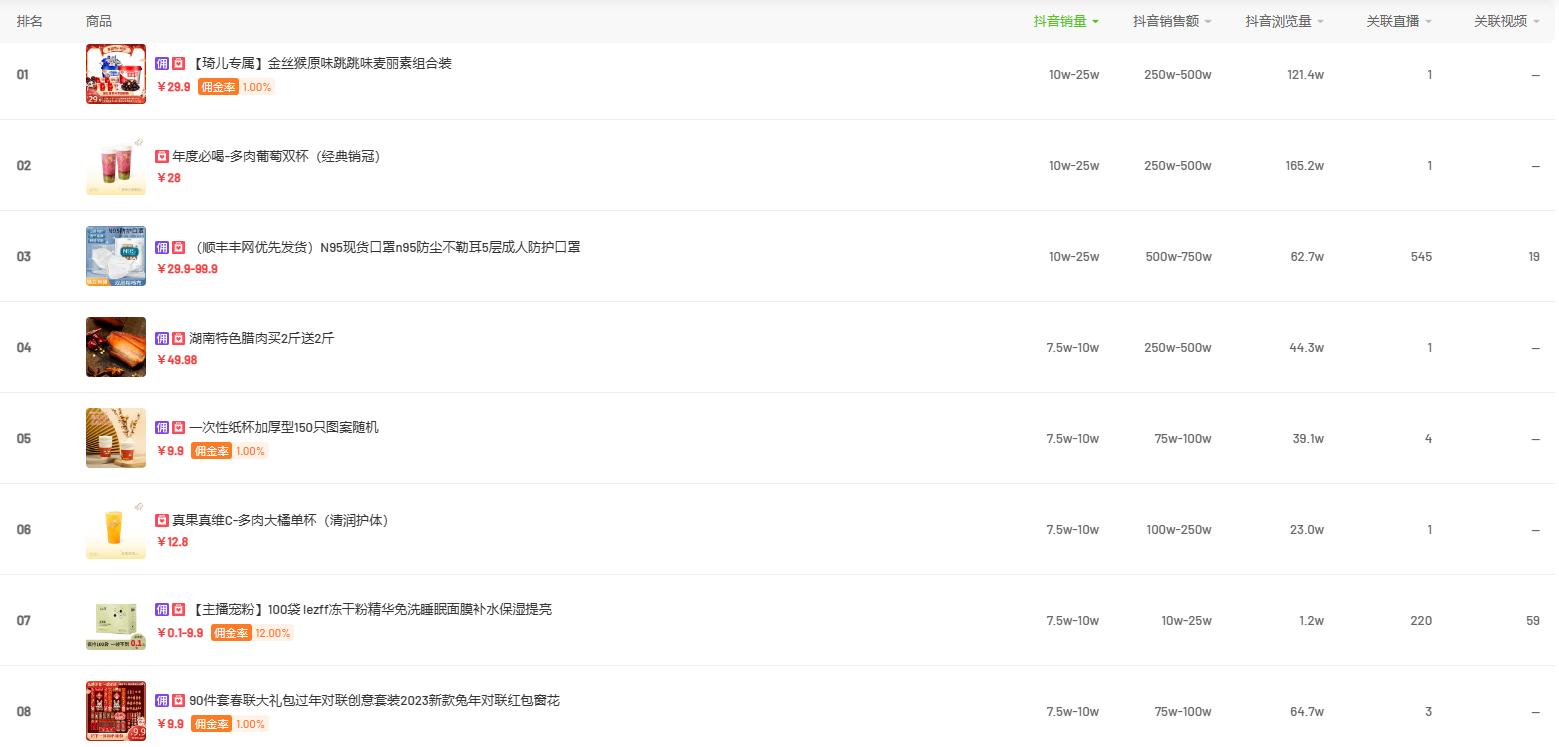Image resolution: width=1559 pixels, height=747 pixels.
Task: Open 金丝猴 candy product thumbnail
Action: (116, 74)
